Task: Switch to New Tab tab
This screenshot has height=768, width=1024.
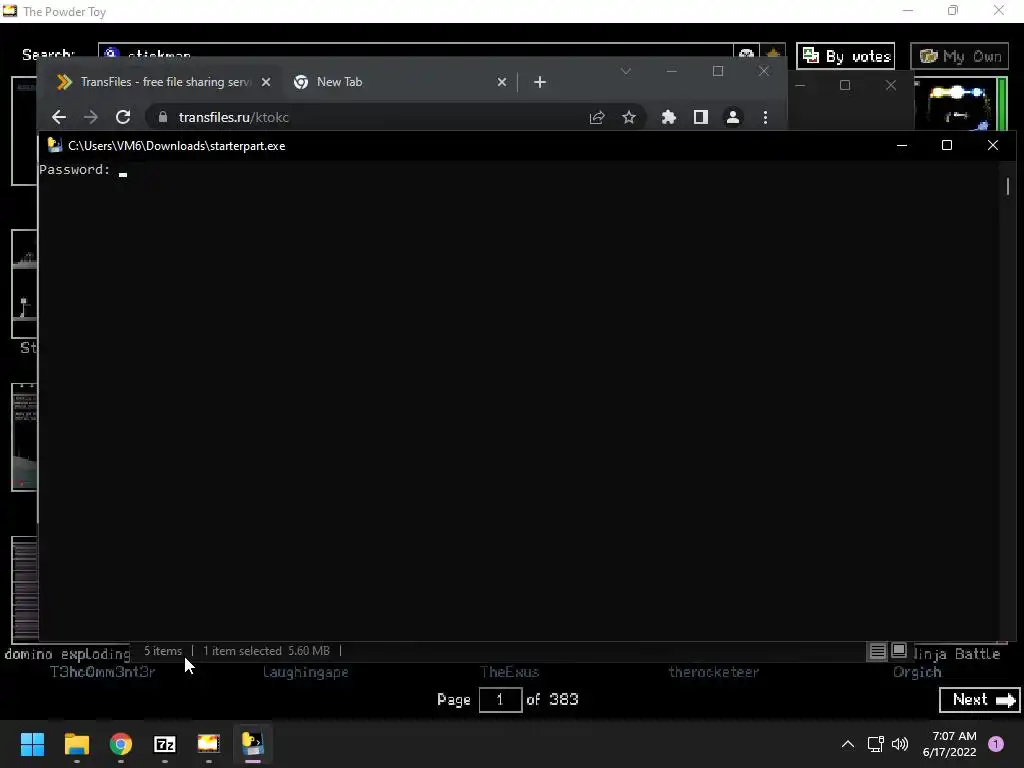Action: point(400,82)
